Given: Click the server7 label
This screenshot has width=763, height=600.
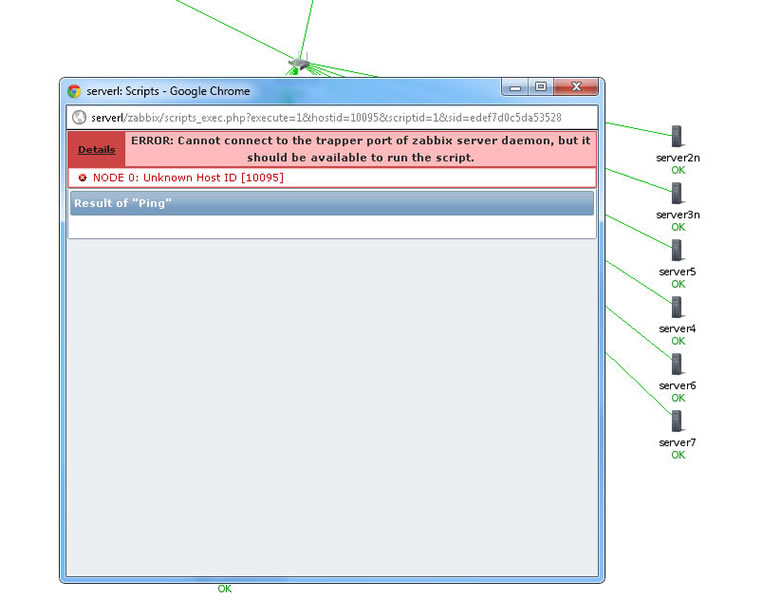Looking at the screenshot, I should 677,442.
